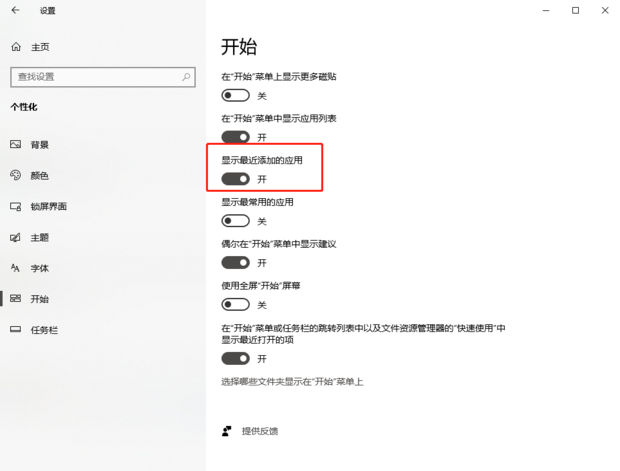Open the home icon 主页
Image resolution: width=620 pixels, height=471 pixels.
pyautogui.click(x=16, y=47)
